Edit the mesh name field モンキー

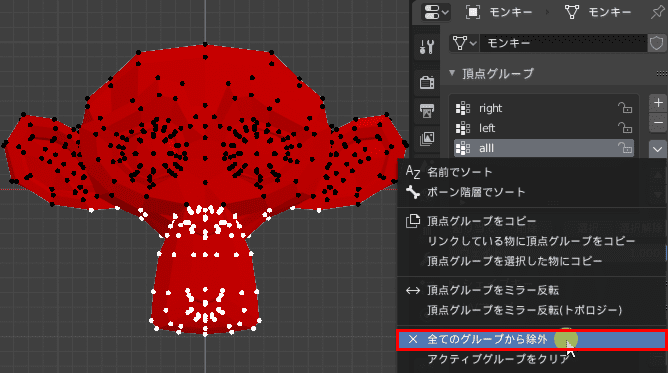pyautogui.click(x=563, y=43)
